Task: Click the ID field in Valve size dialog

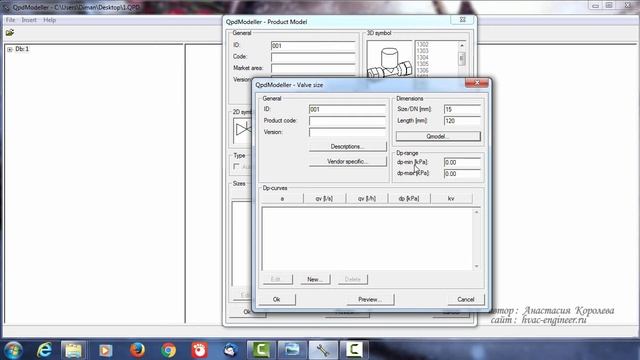Action: [x=347, y=109]
